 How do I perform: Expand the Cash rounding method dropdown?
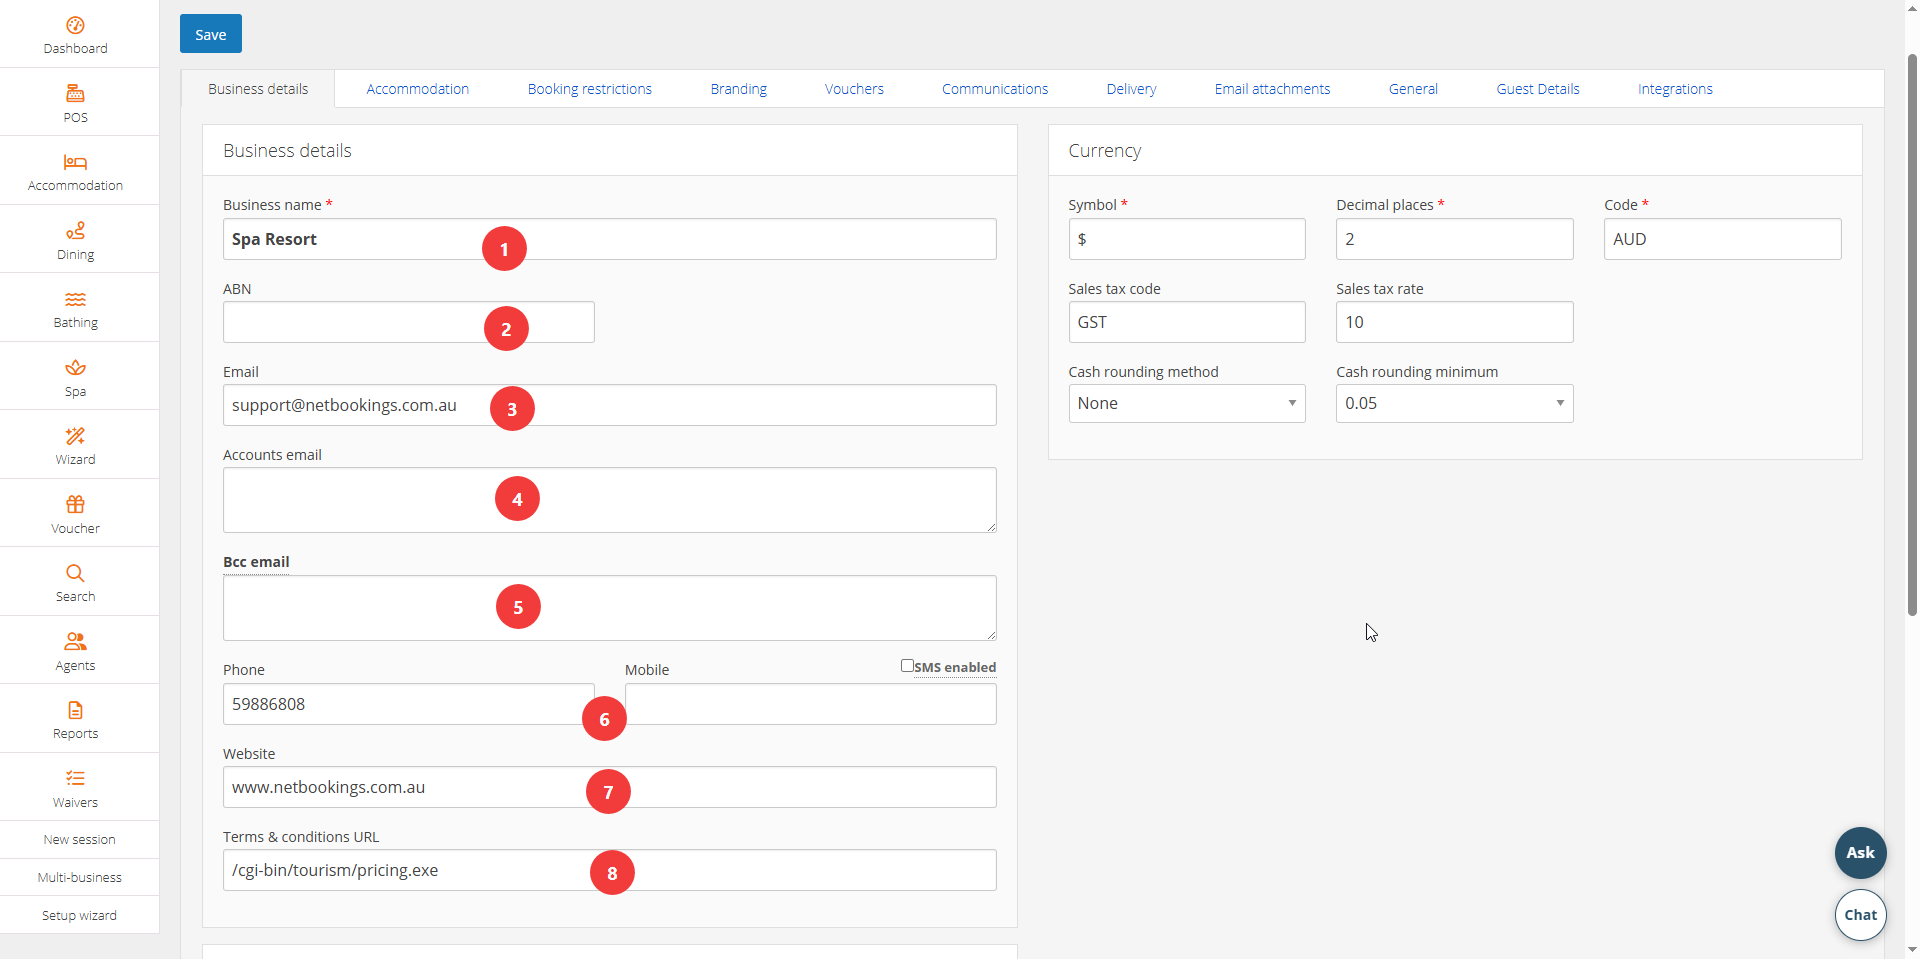tap(1187, 404)
